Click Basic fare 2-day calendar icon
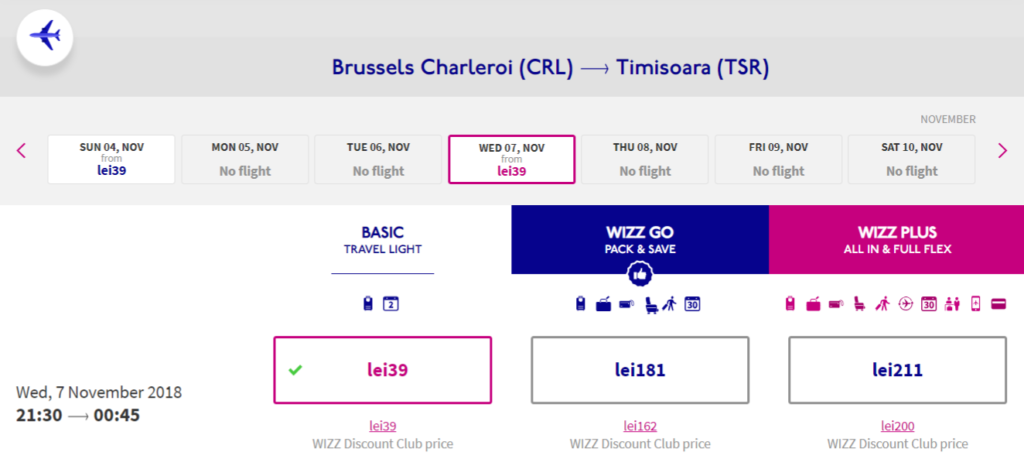 [x=391, y=304]
